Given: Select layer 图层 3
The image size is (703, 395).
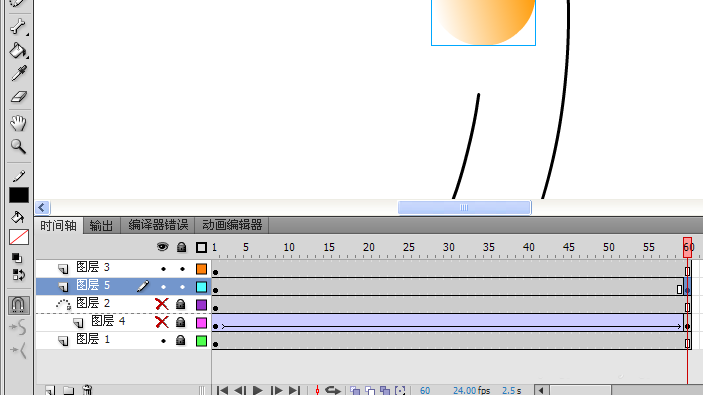Looking at the screenshot, I should tap(93, 267).
